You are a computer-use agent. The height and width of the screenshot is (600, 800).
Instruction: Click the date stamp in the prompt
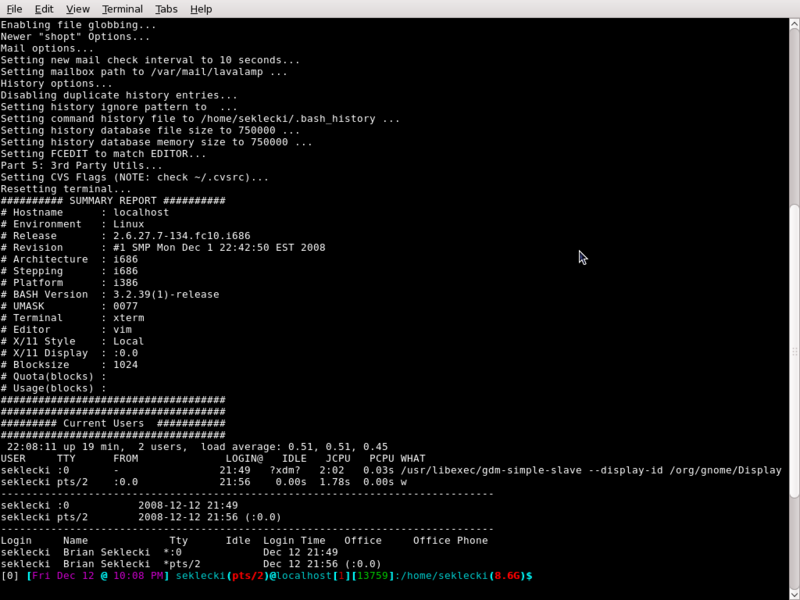tap(98, 576)
